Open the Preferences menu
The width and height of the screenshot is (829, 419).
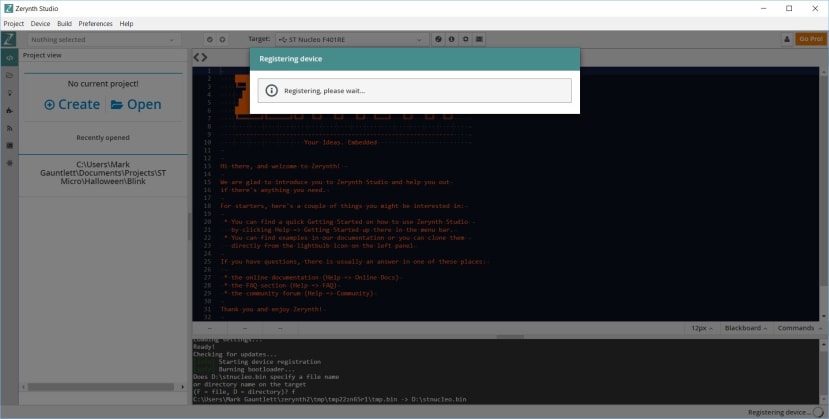click(x=96, y=24)
